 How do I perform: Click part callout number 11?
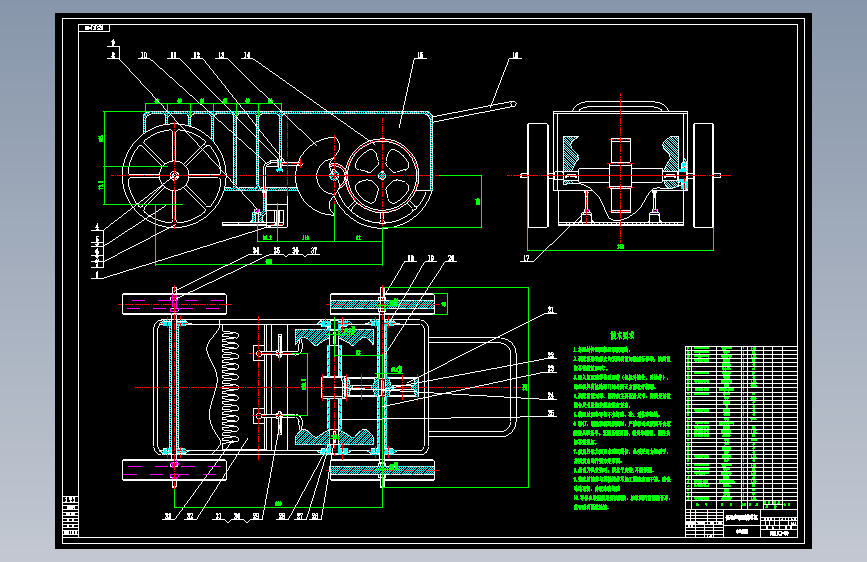[x=173, y=55]
